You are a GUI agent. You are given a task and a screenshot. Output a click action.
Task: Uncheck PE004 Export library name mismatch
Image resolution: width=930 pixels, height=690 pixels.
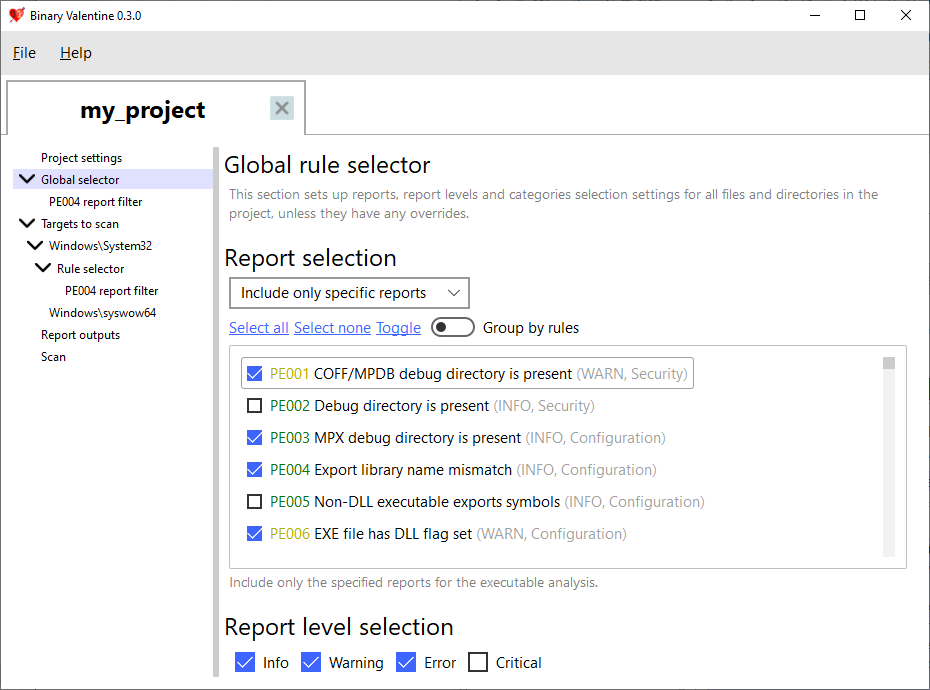254,469
